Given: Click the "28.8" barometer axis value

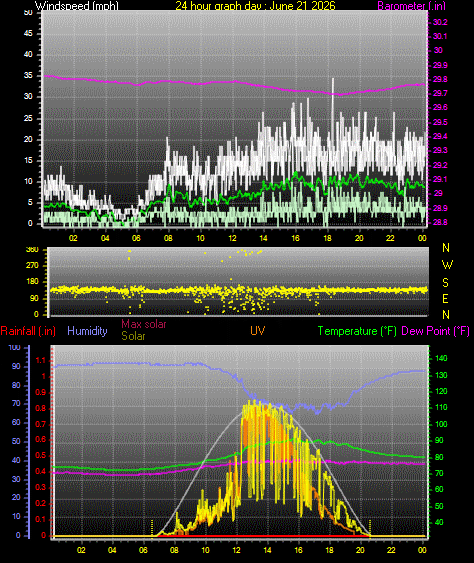Looking at the screenshot, I should [440, 222].
